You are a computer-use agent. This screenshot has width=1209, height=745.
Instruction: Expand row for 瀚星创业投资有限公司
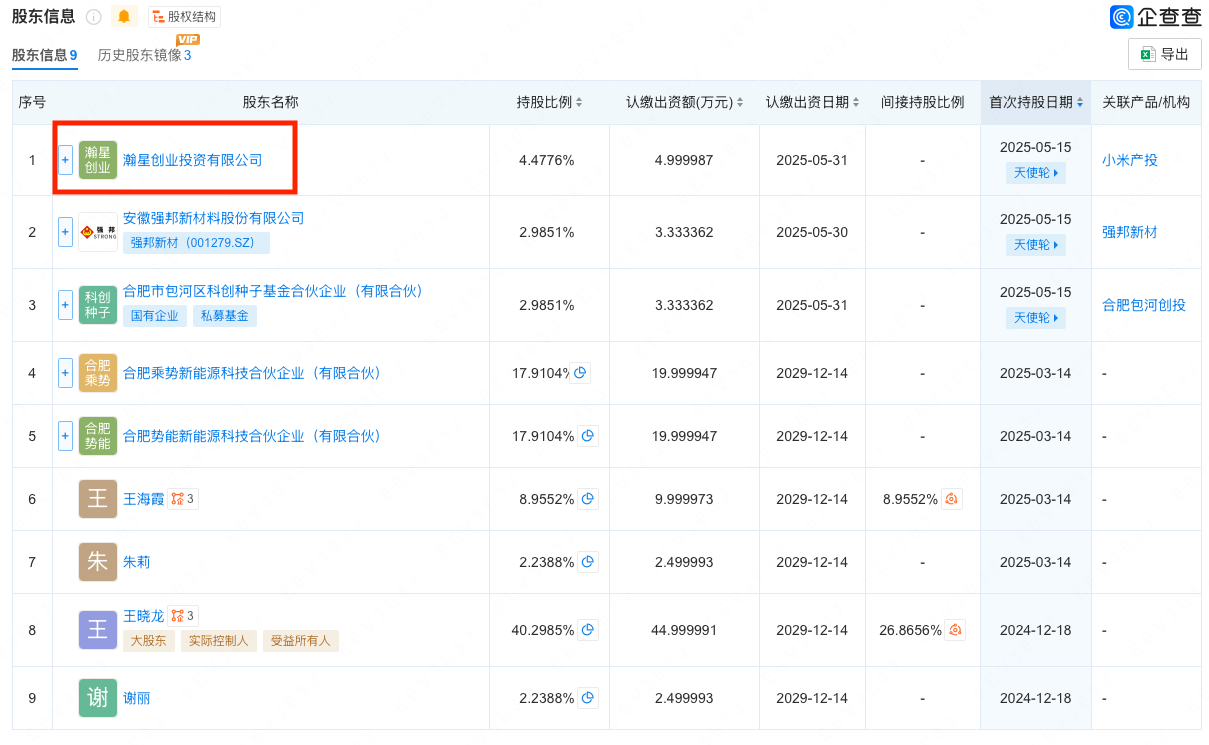point(65,160)
